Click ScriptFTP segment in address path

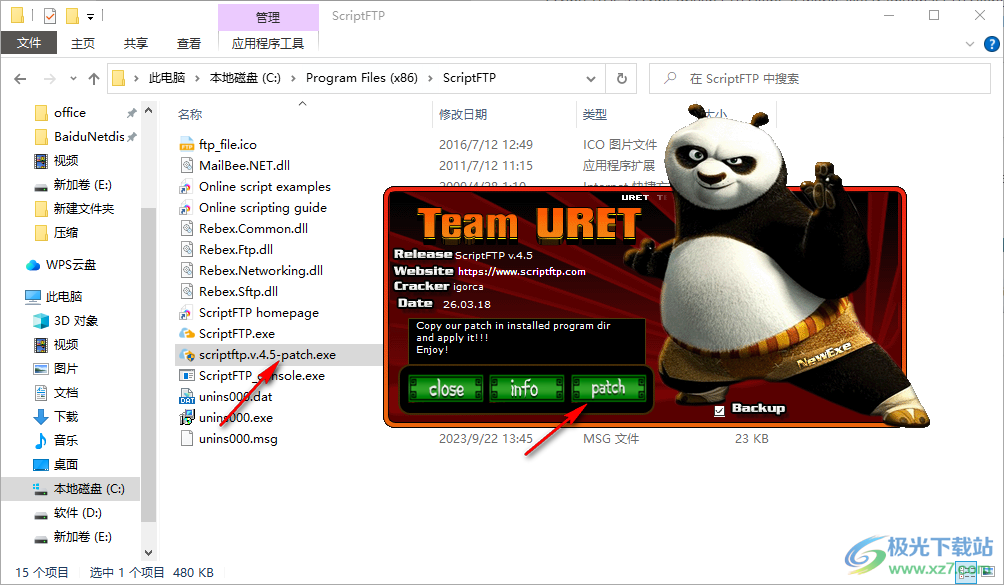469,78
